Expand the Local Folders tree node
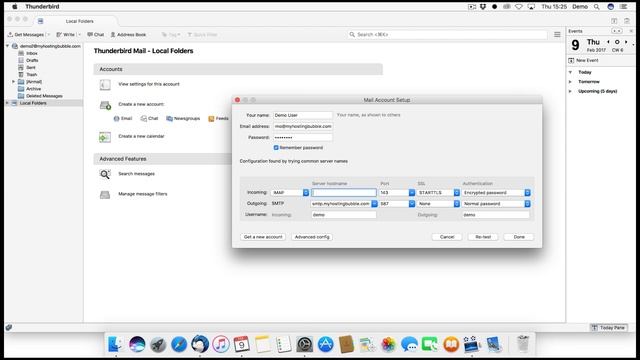The height and width of the screenshot is (360, 640). pyautogui.click(x=7, y=103)
